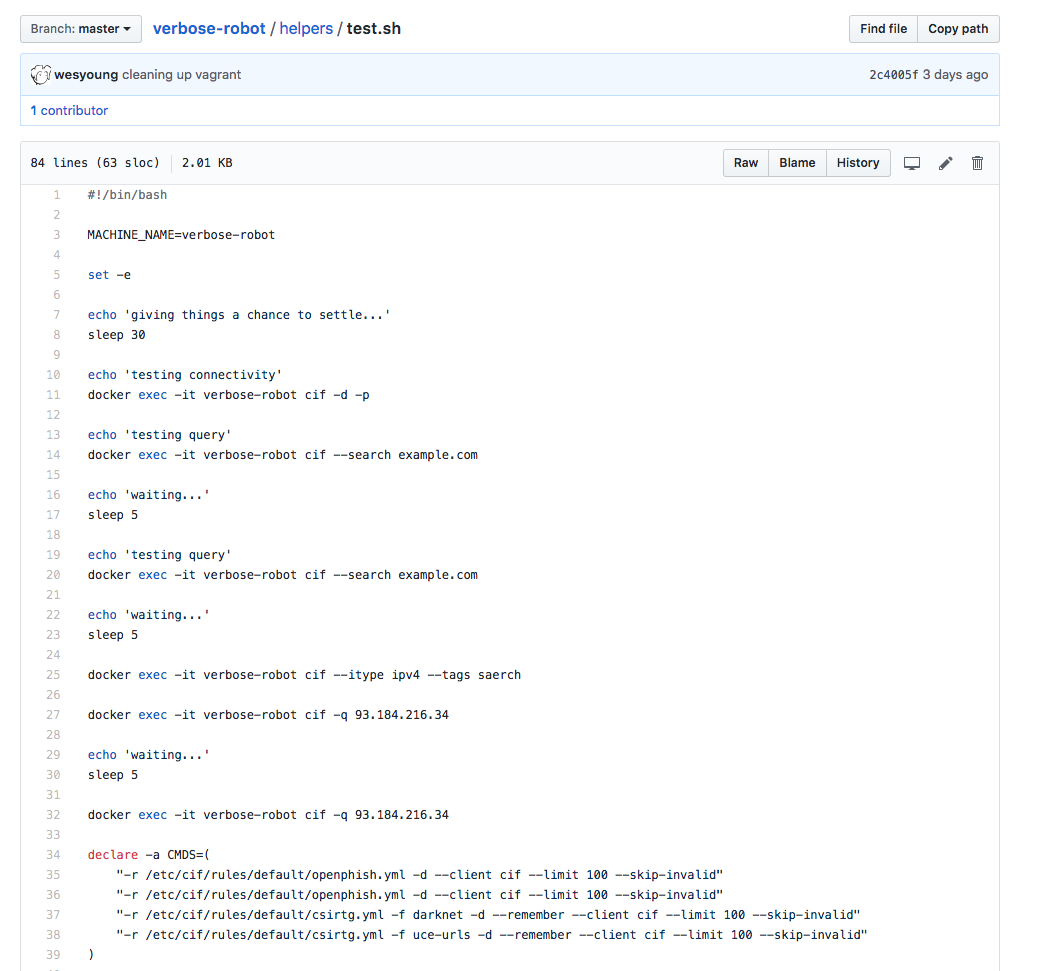The width and height of the screenshot is (1038, 971).
Task: Open file in GitHub Desktop icon
Action: (912, 163)
